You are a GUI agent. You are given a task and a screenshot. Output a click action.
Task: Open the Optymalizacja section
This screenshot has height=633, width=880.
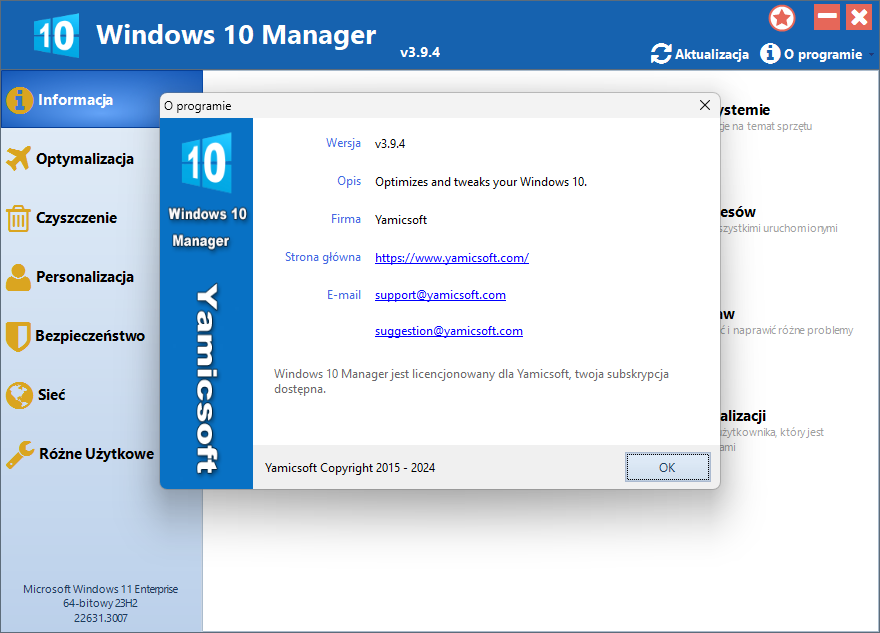[x=80, y=159]
